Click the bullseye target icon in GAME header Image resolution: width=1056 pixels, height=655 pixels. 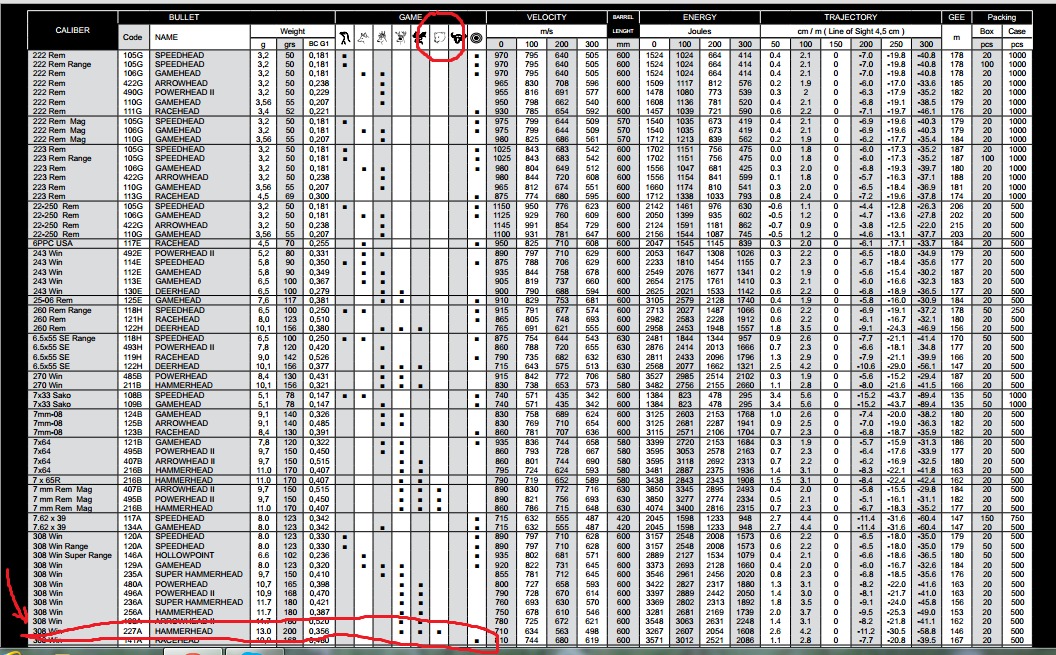[476, 39]
